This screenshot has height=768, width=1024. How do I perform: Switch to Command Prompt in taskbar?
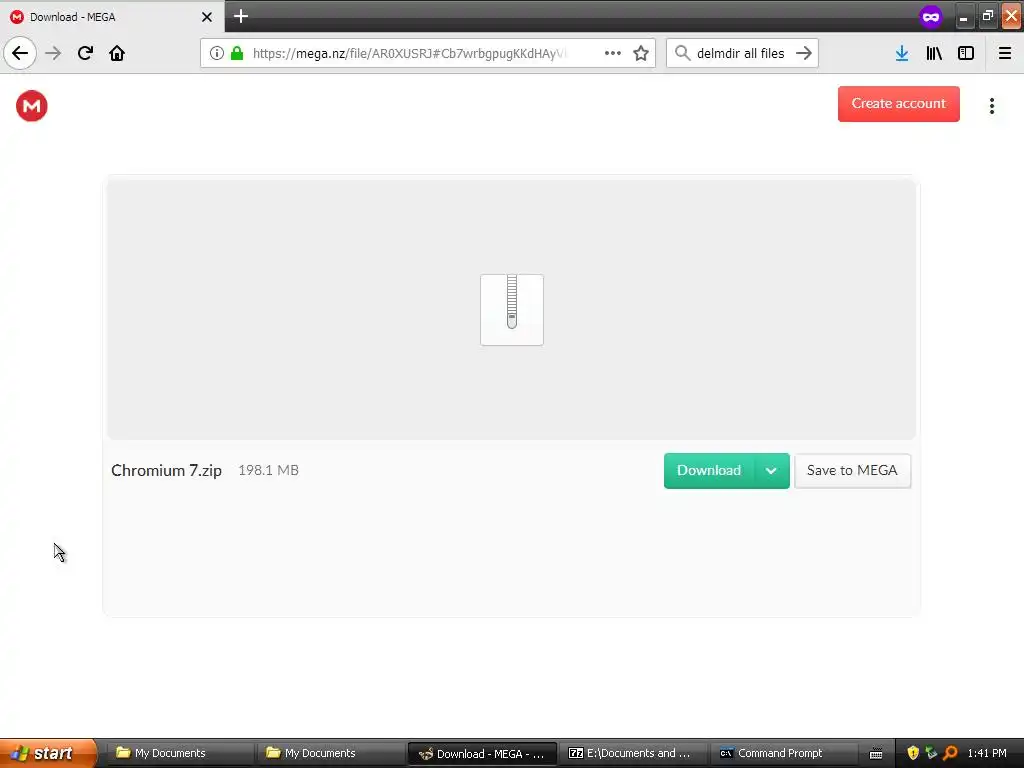tap(784, 753)
